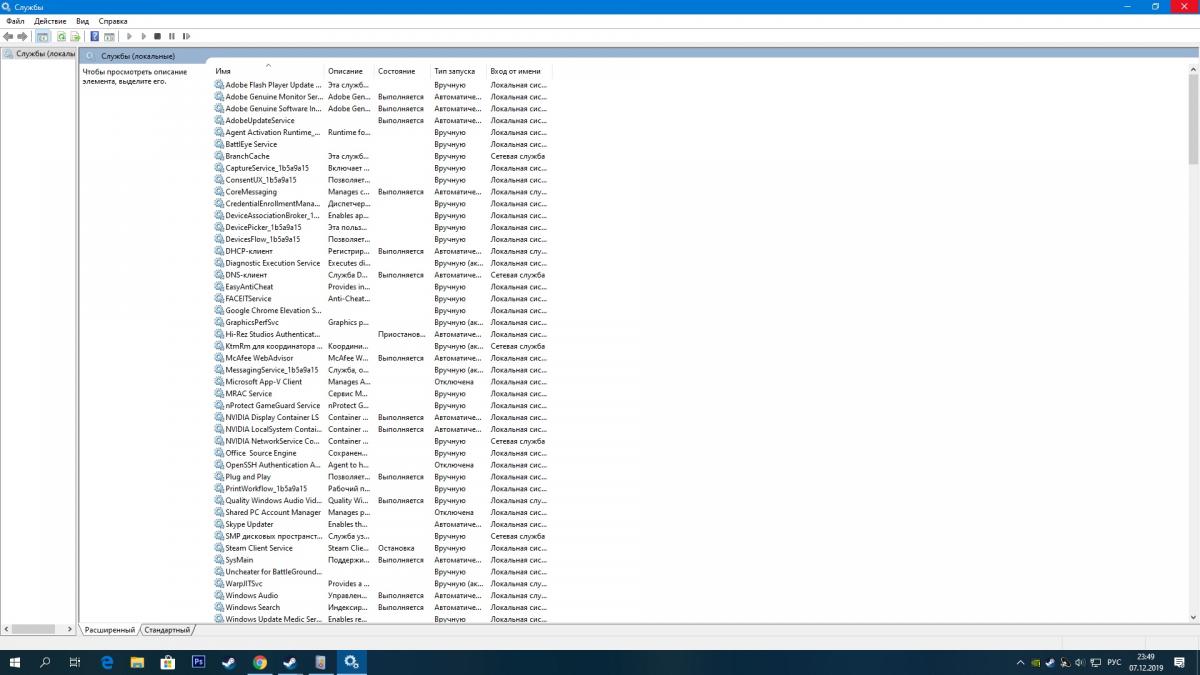The width and height of the screenshot is (1200, 675).
Task: Select the CoreMessaging service row
Action: coord(382,192)
